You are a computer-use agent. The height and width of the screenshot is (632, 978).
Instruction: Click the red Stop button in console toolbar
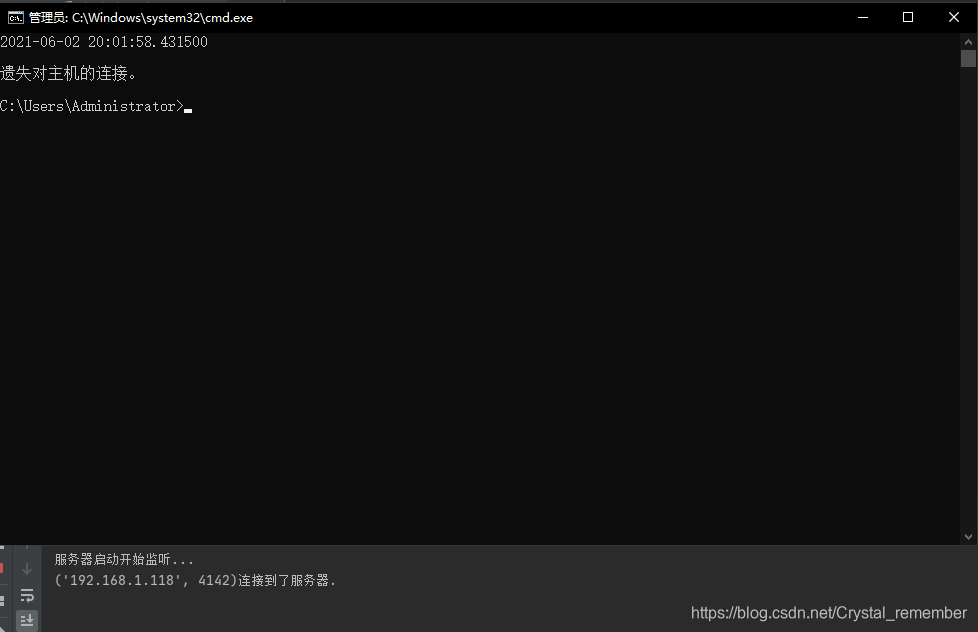(x=3, y=568)
